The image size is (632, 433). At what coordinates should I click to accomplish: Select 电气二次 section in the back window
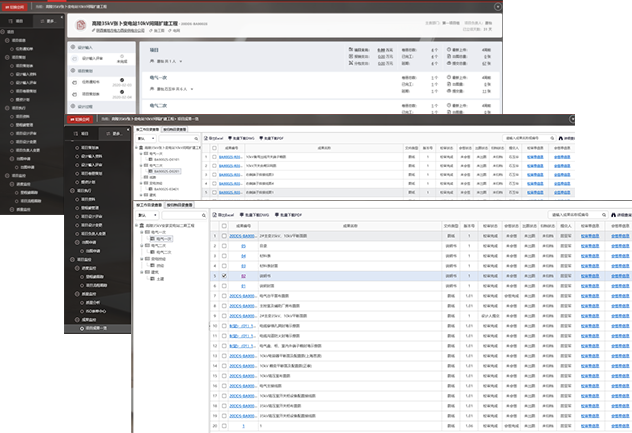158,104
